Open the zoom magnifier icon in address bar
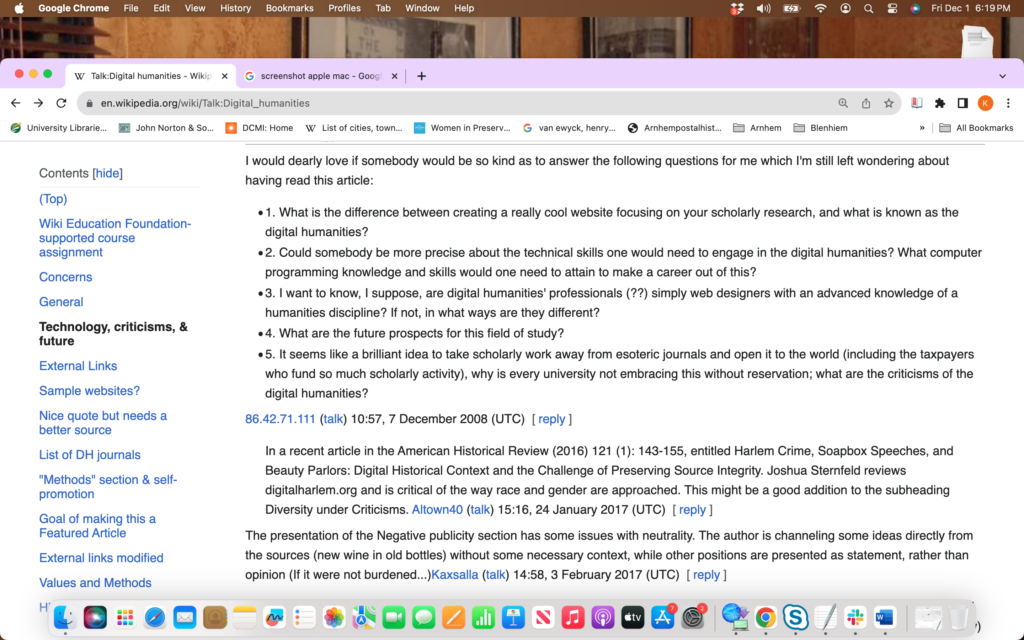This screenshot has height=640, width=1024. click(x=843, y=103)
